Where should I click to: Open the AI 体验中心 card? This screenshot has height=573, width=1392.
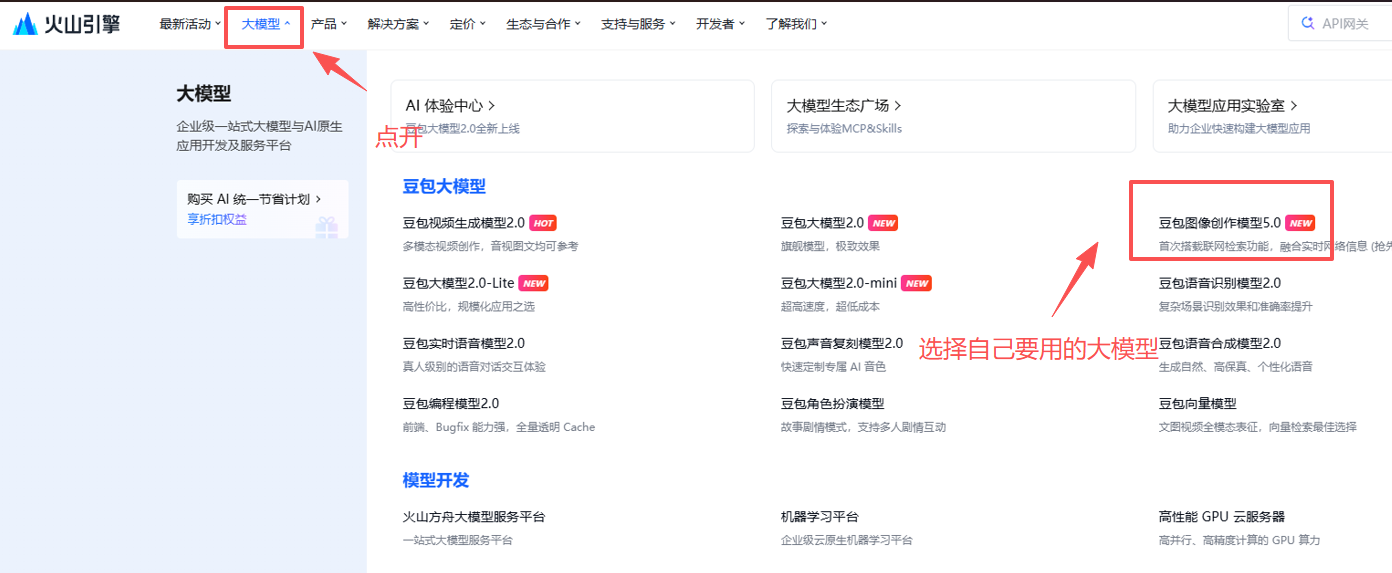(571, 115)
